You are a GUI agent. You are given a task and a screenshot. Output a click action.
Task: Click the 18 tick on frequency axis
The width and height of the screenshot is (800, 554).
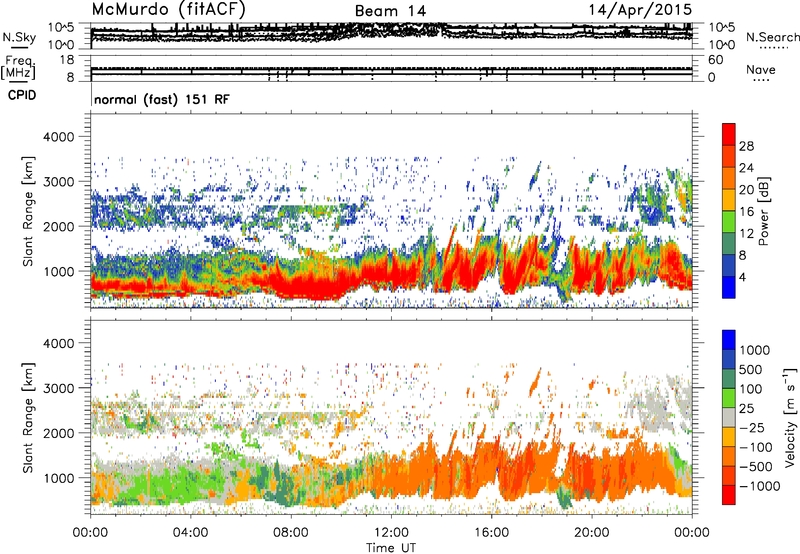tap(67, 60)
